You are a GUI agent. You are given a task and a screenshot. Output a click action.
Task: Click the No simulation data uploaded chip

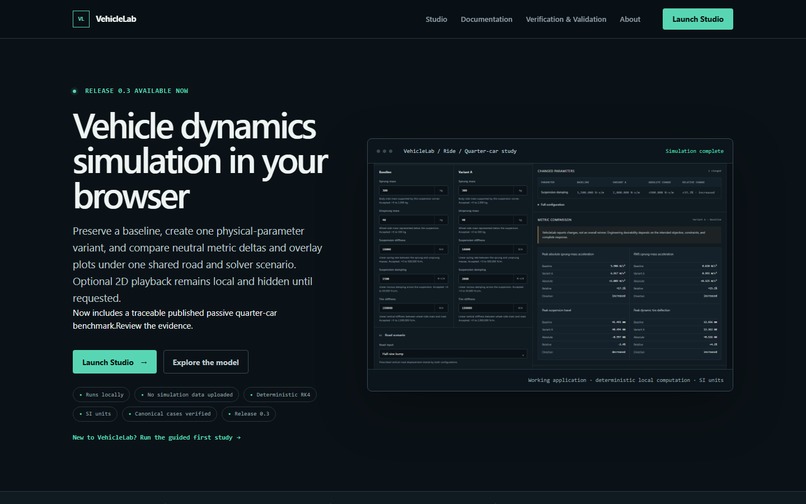tap(187, 394)
